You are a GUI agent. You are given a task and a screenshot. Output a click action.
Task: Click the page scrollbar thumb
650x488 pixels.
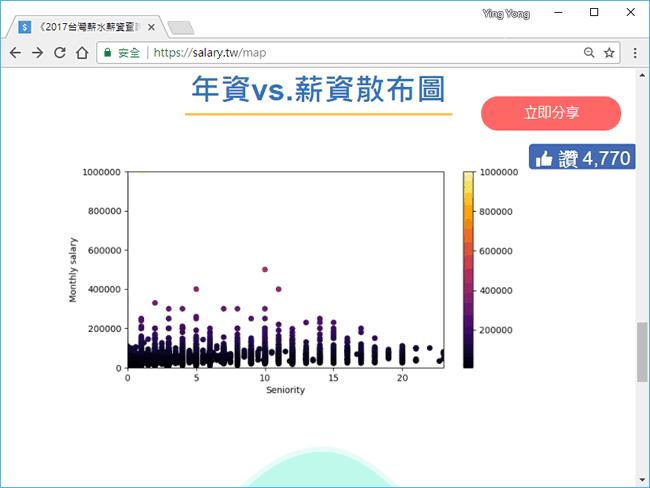tap(642, 352)
